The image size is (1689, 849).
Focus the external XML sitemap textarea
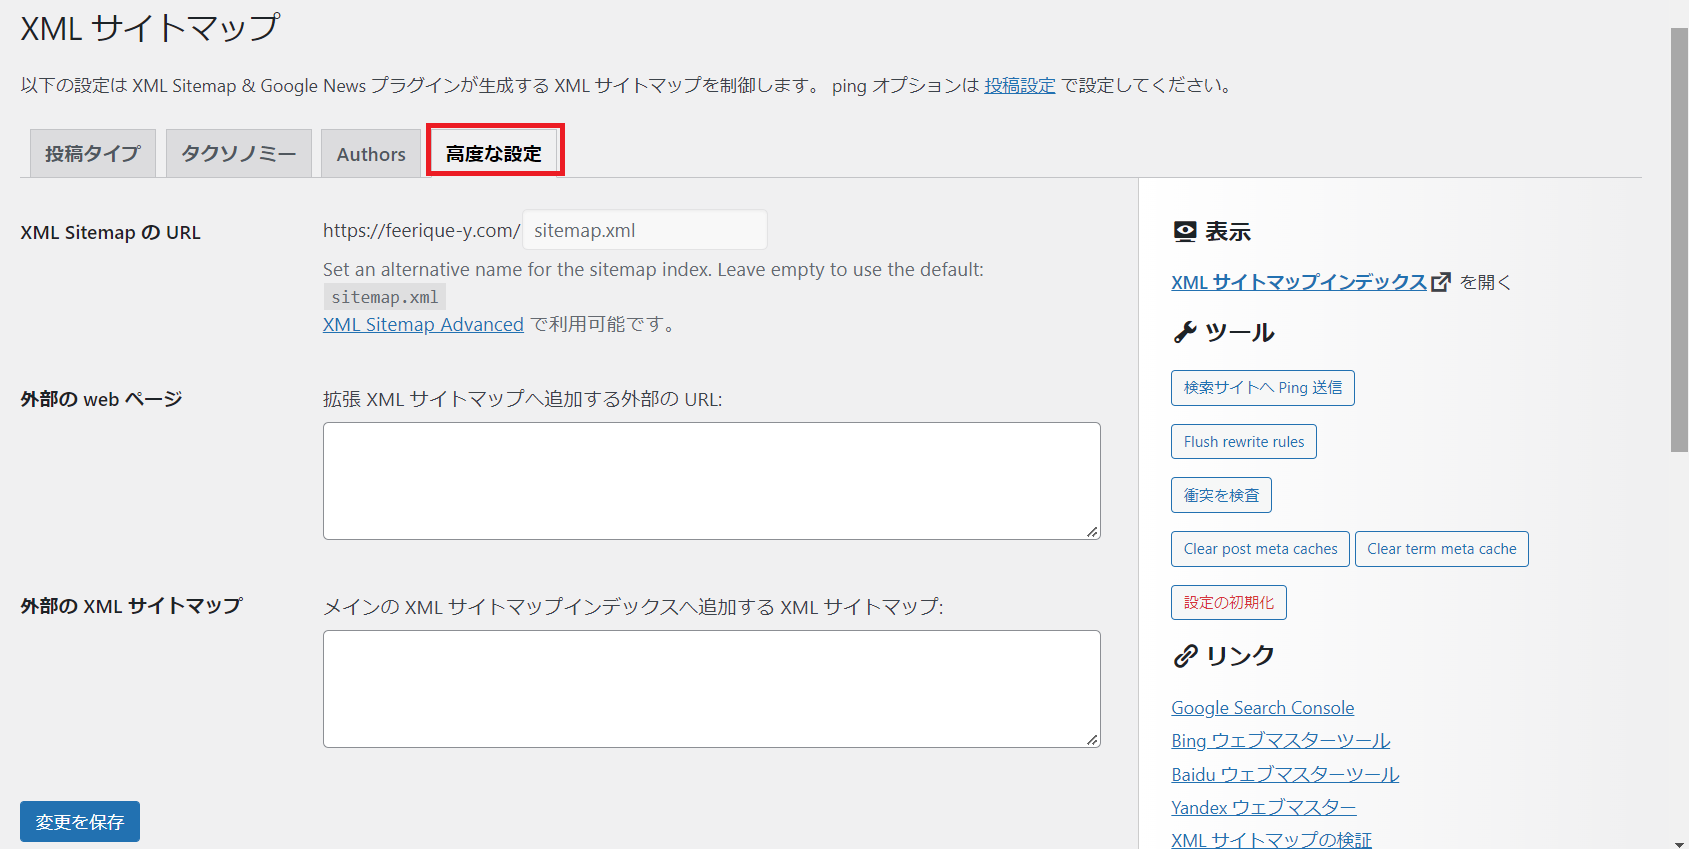711,689
